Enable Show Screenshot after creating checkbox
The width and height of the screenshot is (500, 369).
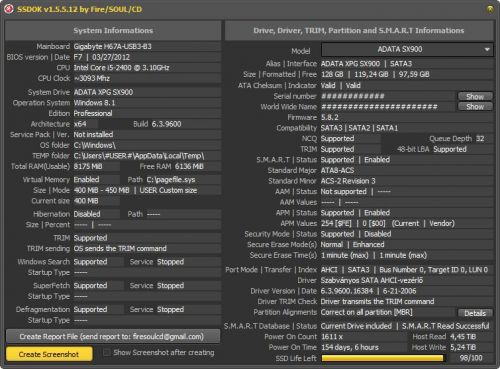107,353
